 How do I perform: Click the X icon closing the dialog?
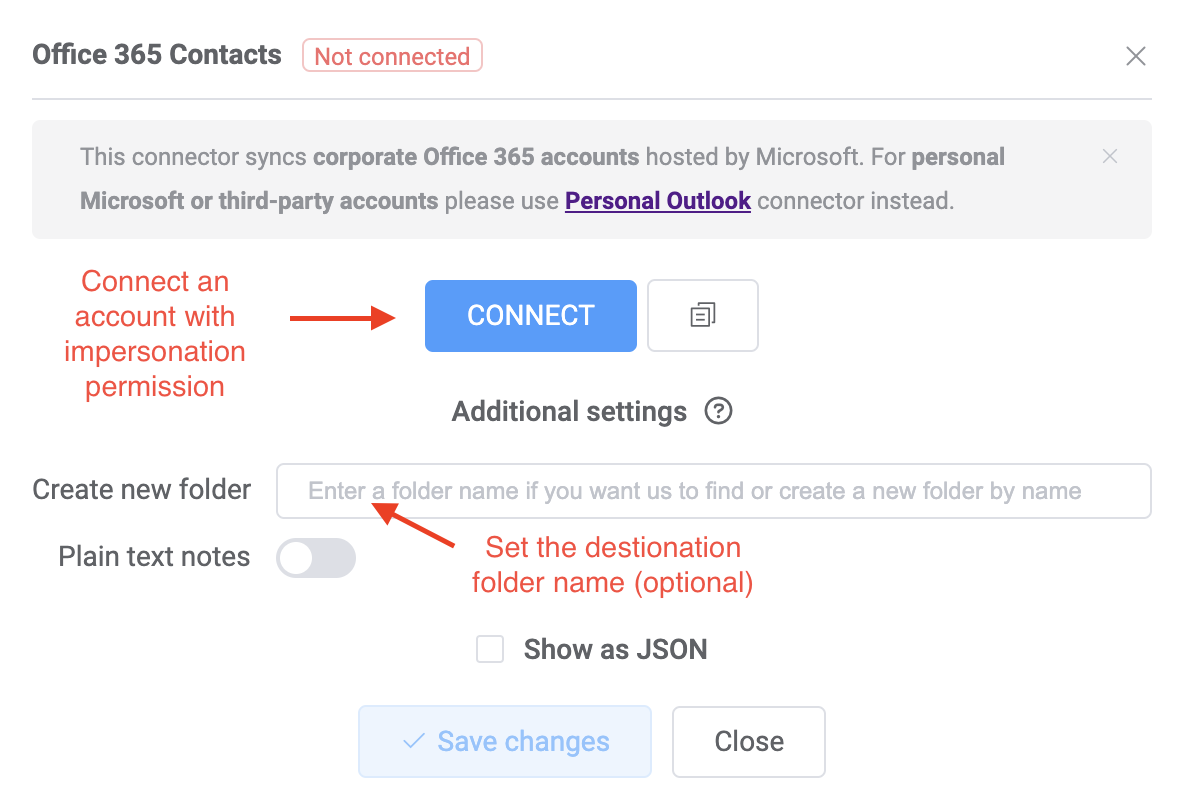coord(1136,56)
